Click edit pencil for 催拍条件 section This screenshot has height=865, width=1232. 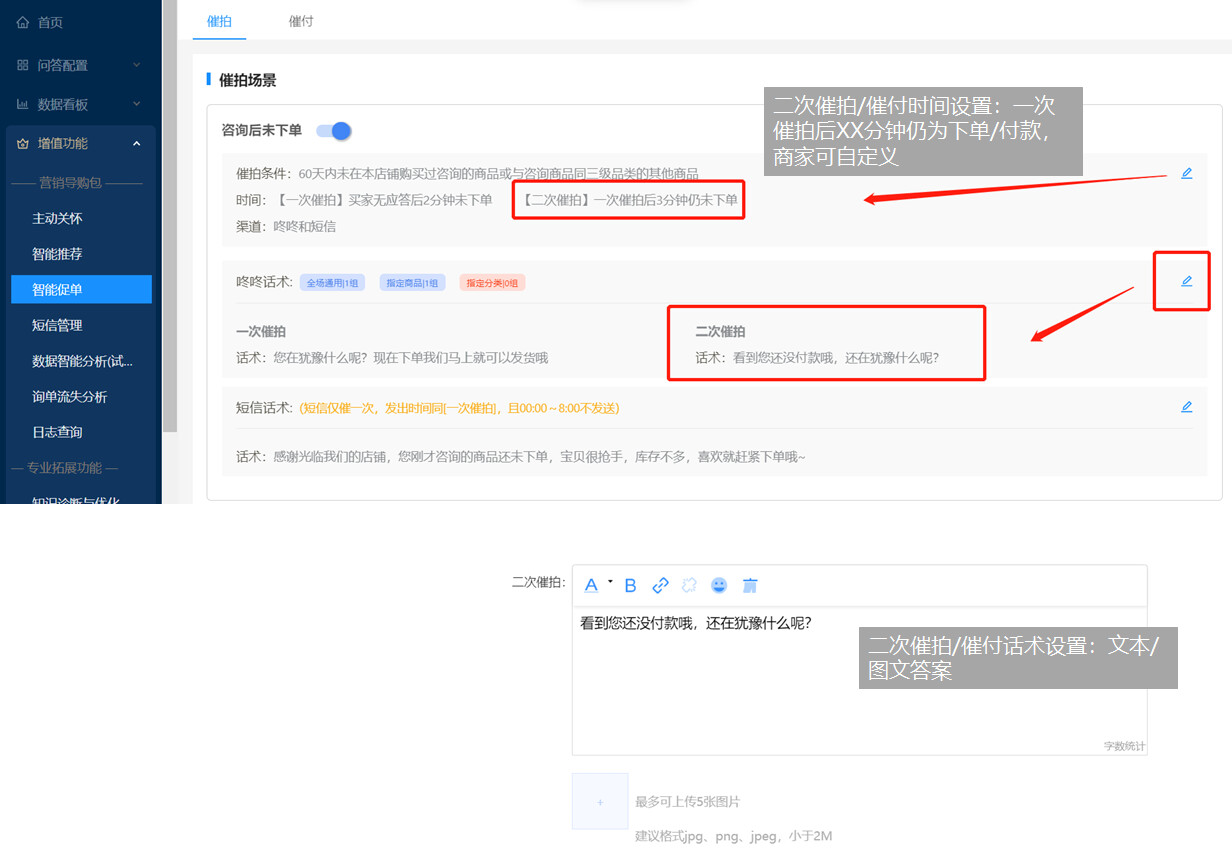(x=1187, y=173)
